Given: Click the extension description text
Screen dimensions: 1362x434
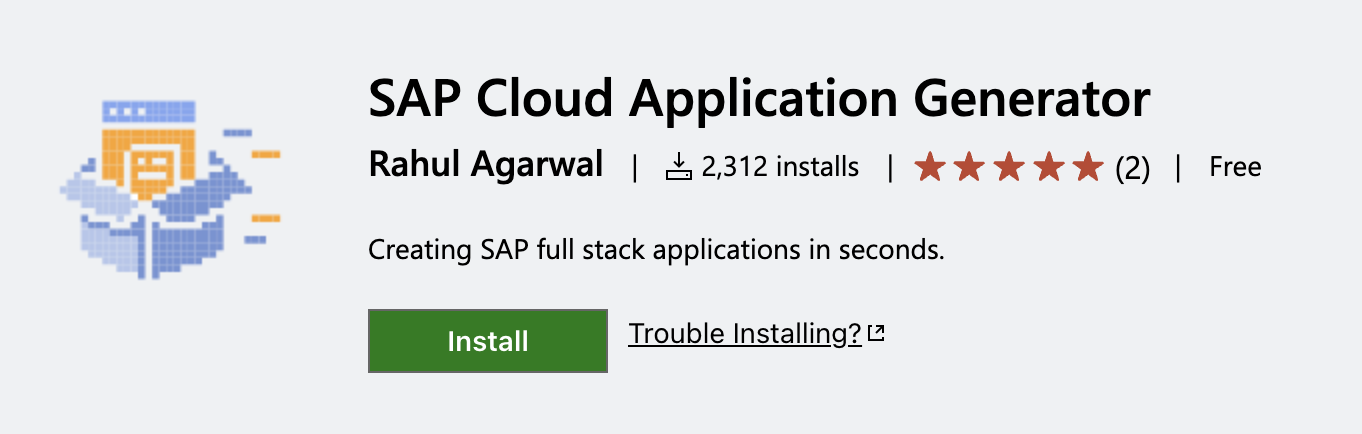Looking at the screenshot, I should (x=657, y=249).
